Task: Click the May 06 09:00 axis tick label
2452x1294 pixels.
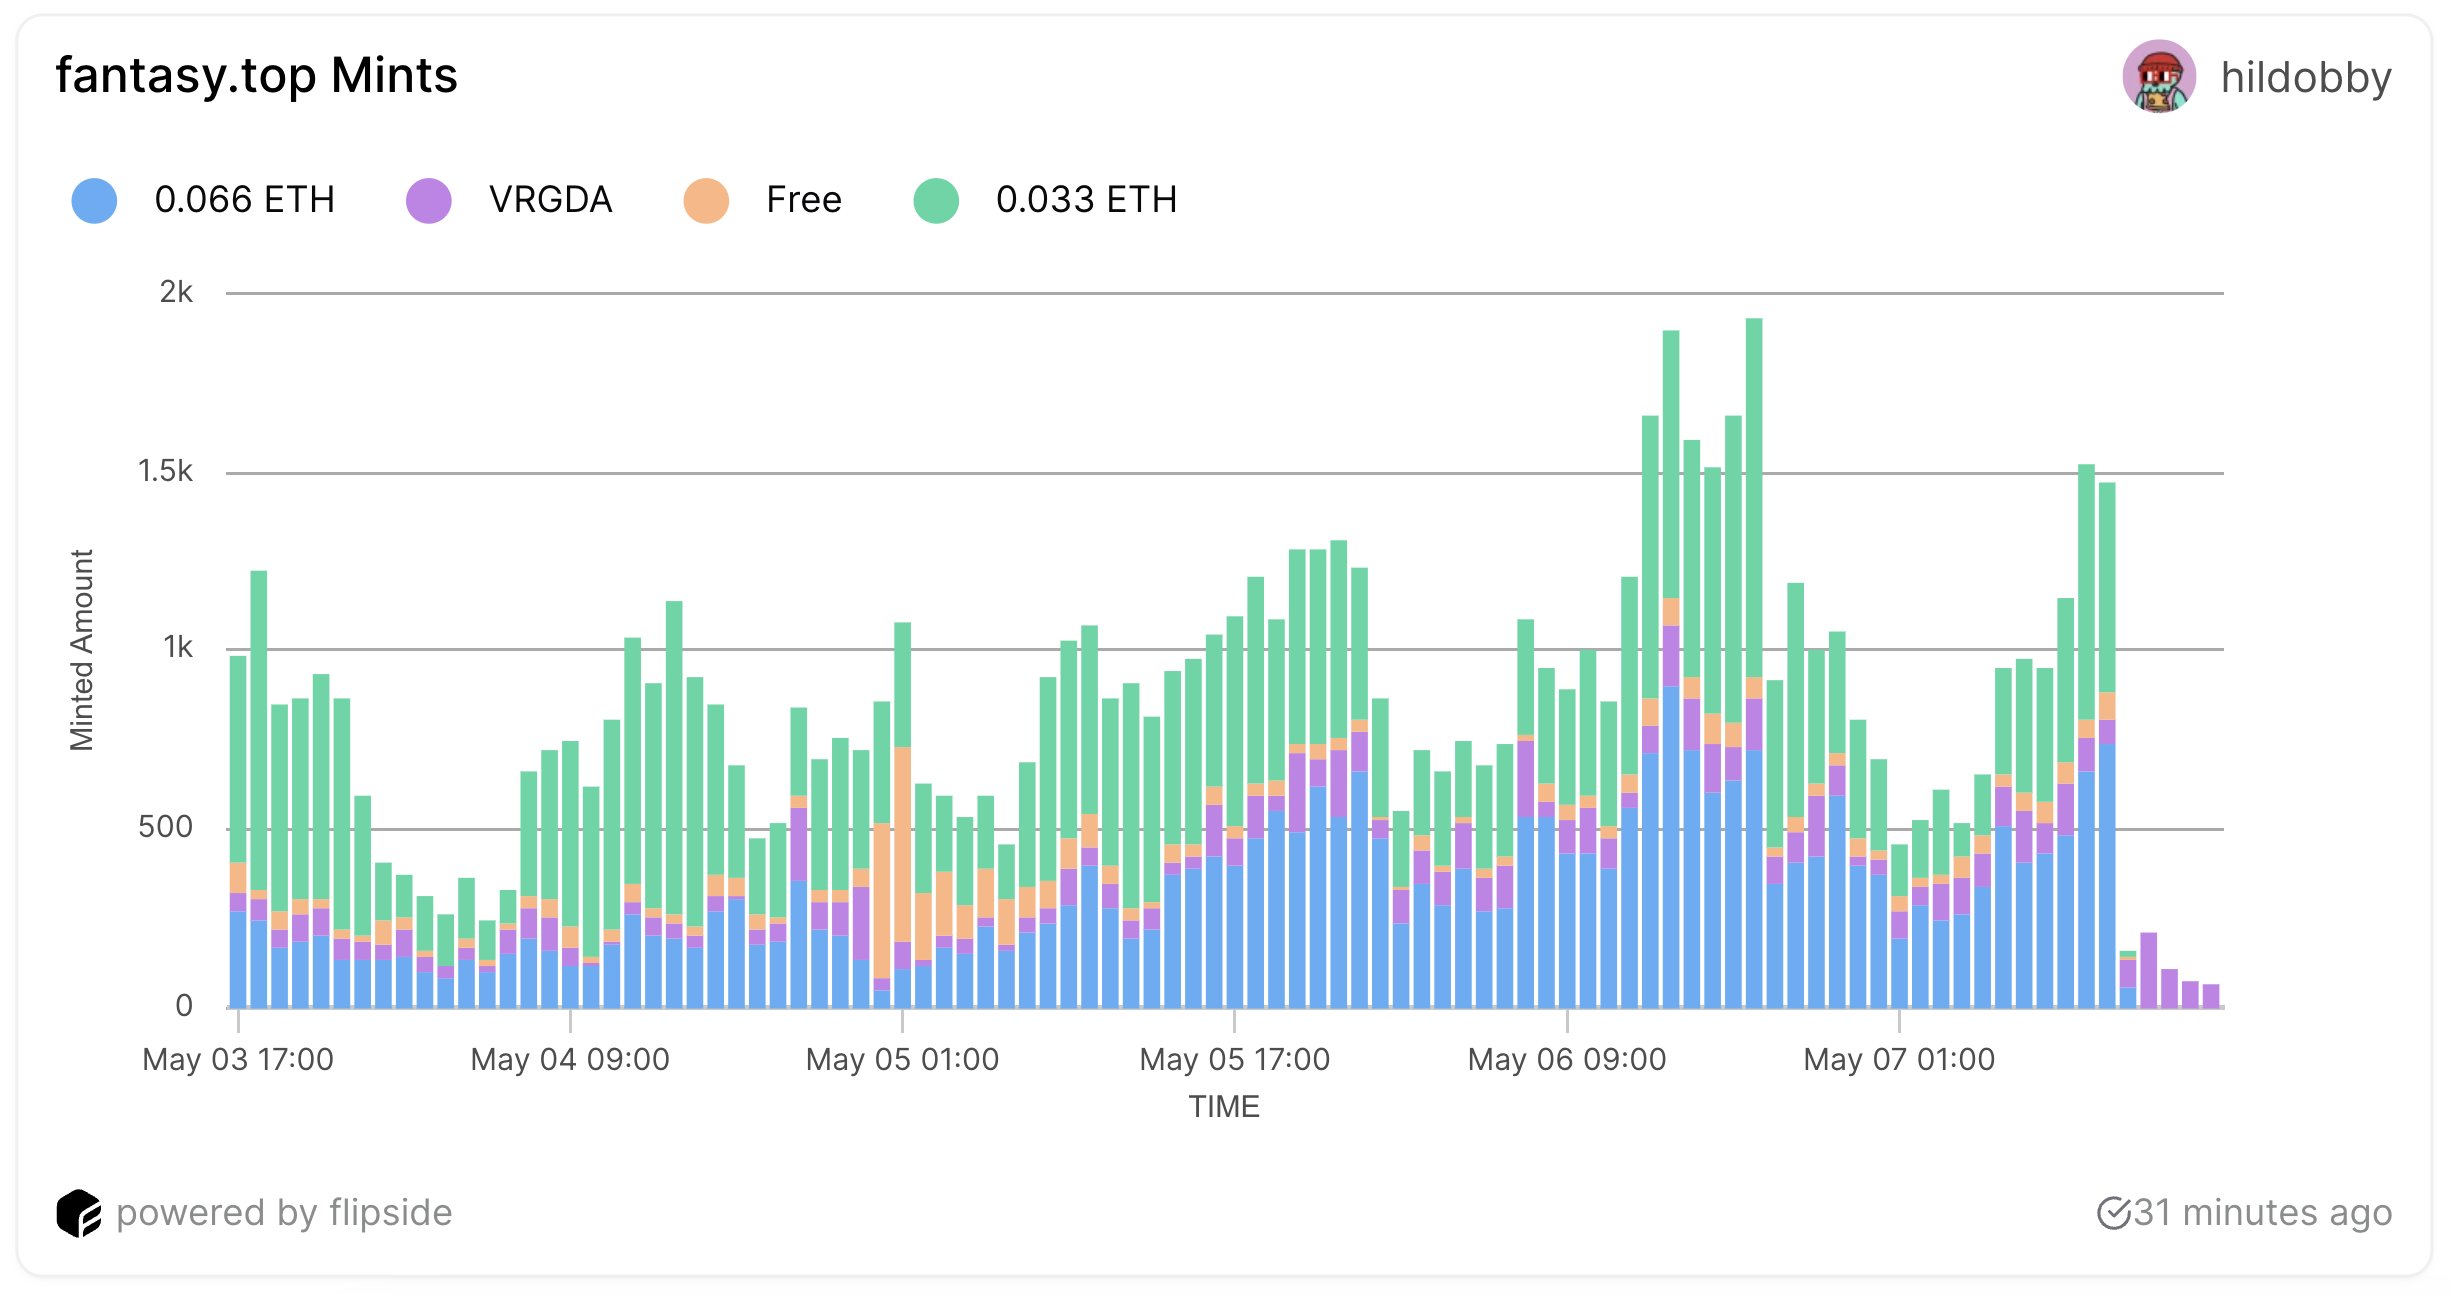Action: click(1566, 1059)
